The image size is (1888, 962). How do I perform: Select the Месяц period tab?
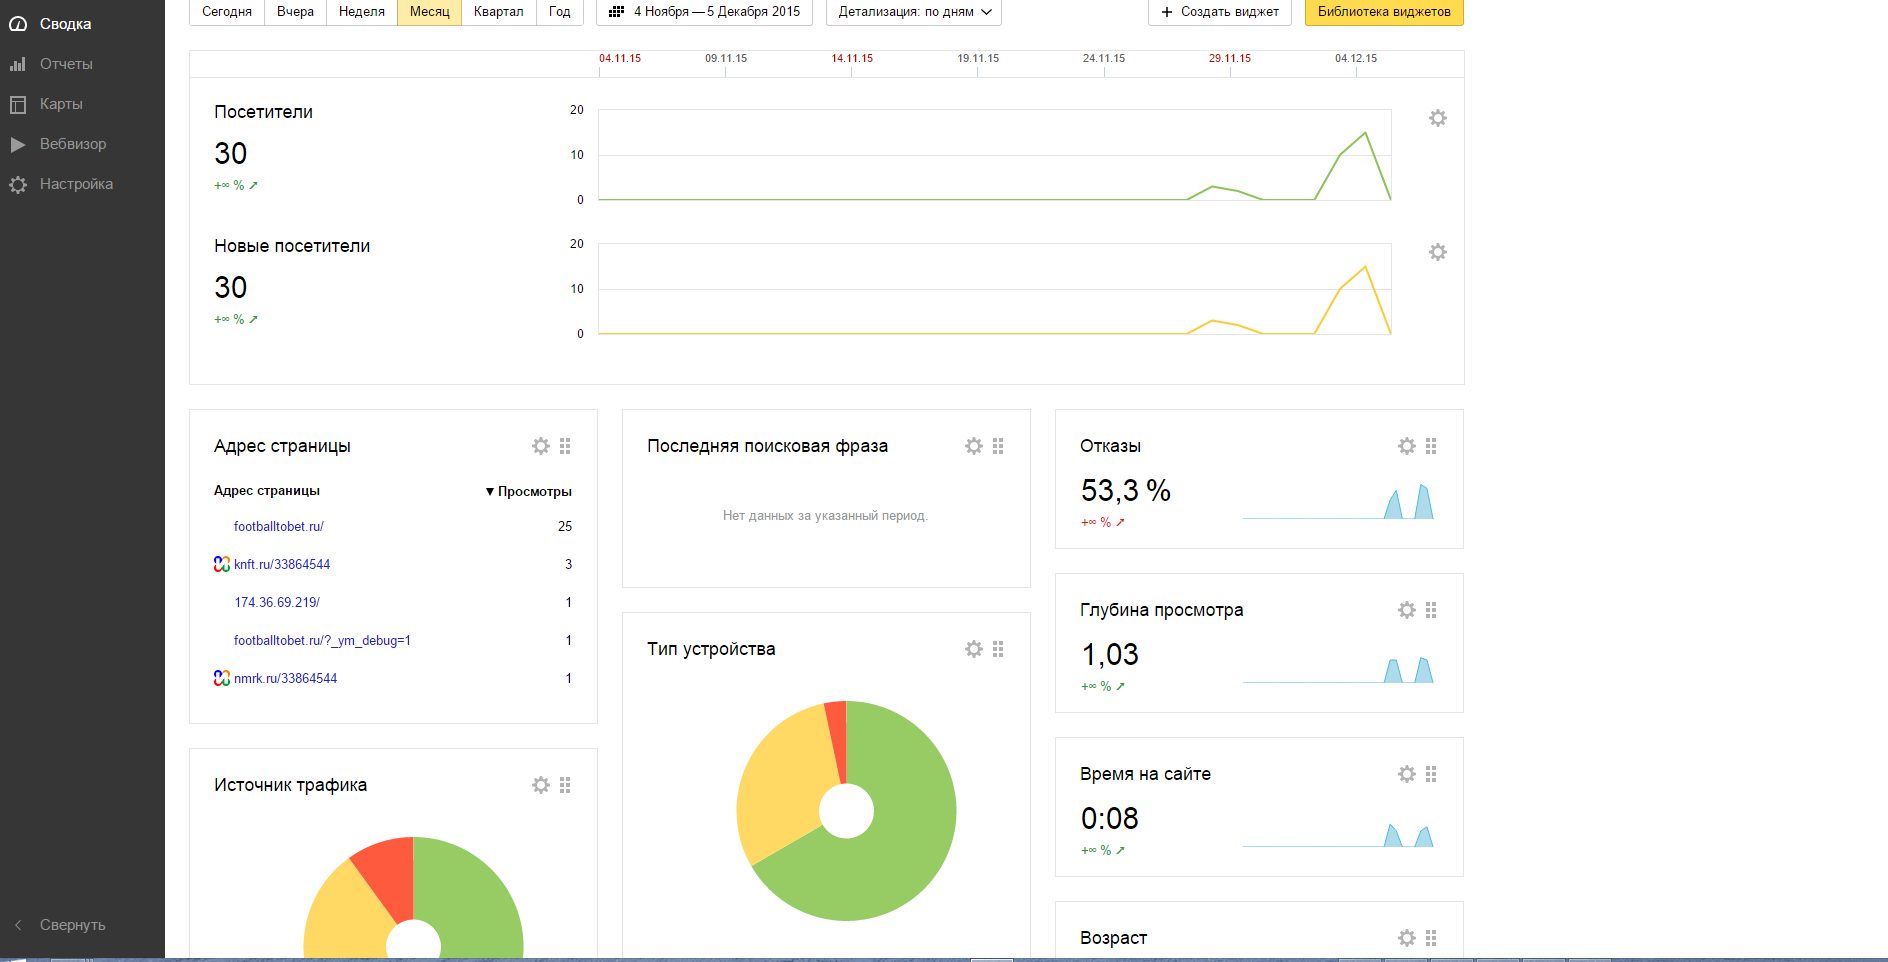(430, 12)
